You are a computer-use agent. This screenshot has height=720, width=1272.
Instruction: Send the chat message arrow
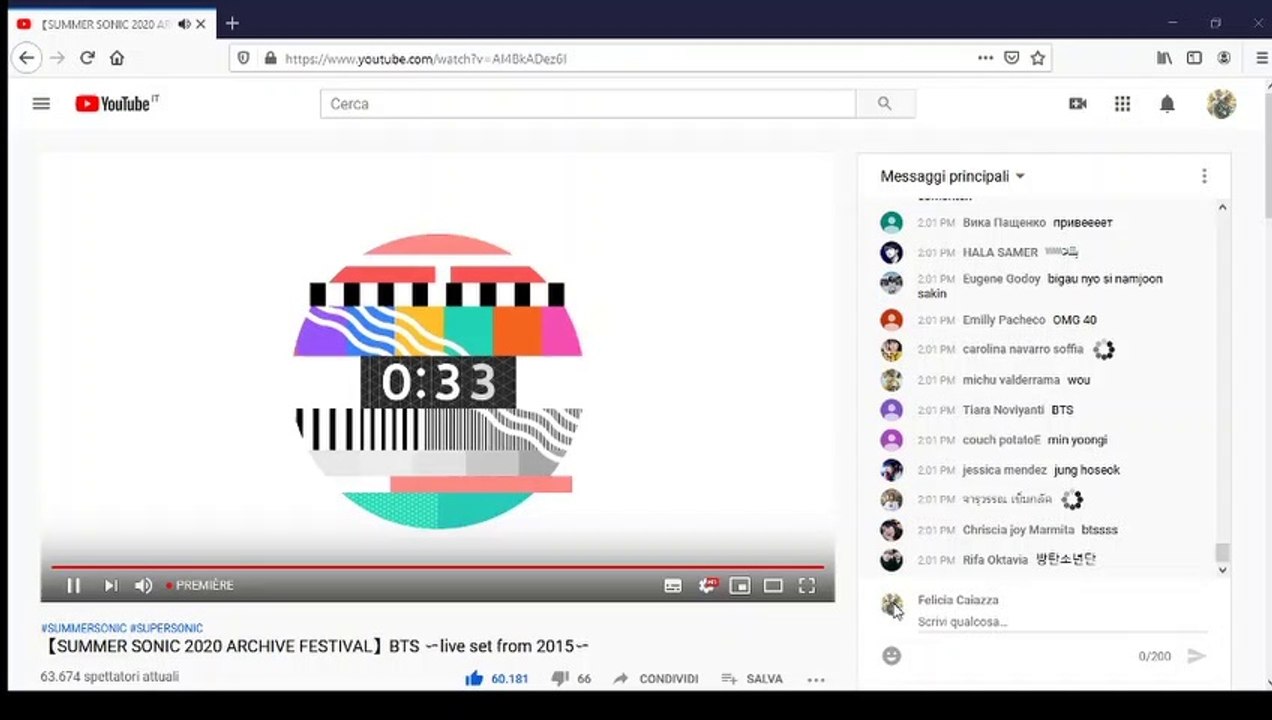(1196, 656)
